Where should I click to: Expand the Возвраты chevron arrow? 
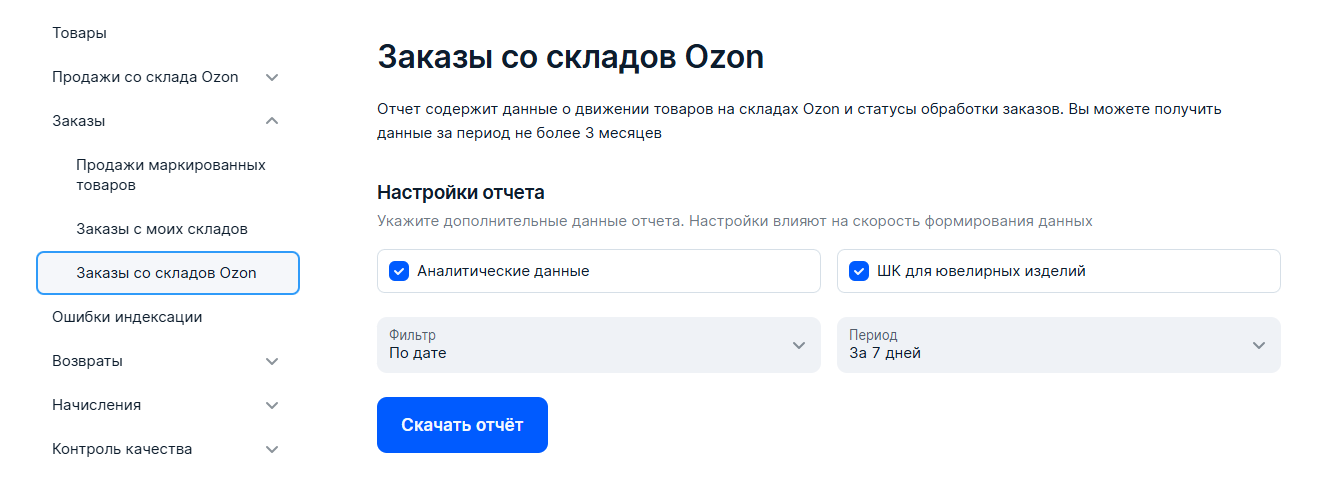272,361
